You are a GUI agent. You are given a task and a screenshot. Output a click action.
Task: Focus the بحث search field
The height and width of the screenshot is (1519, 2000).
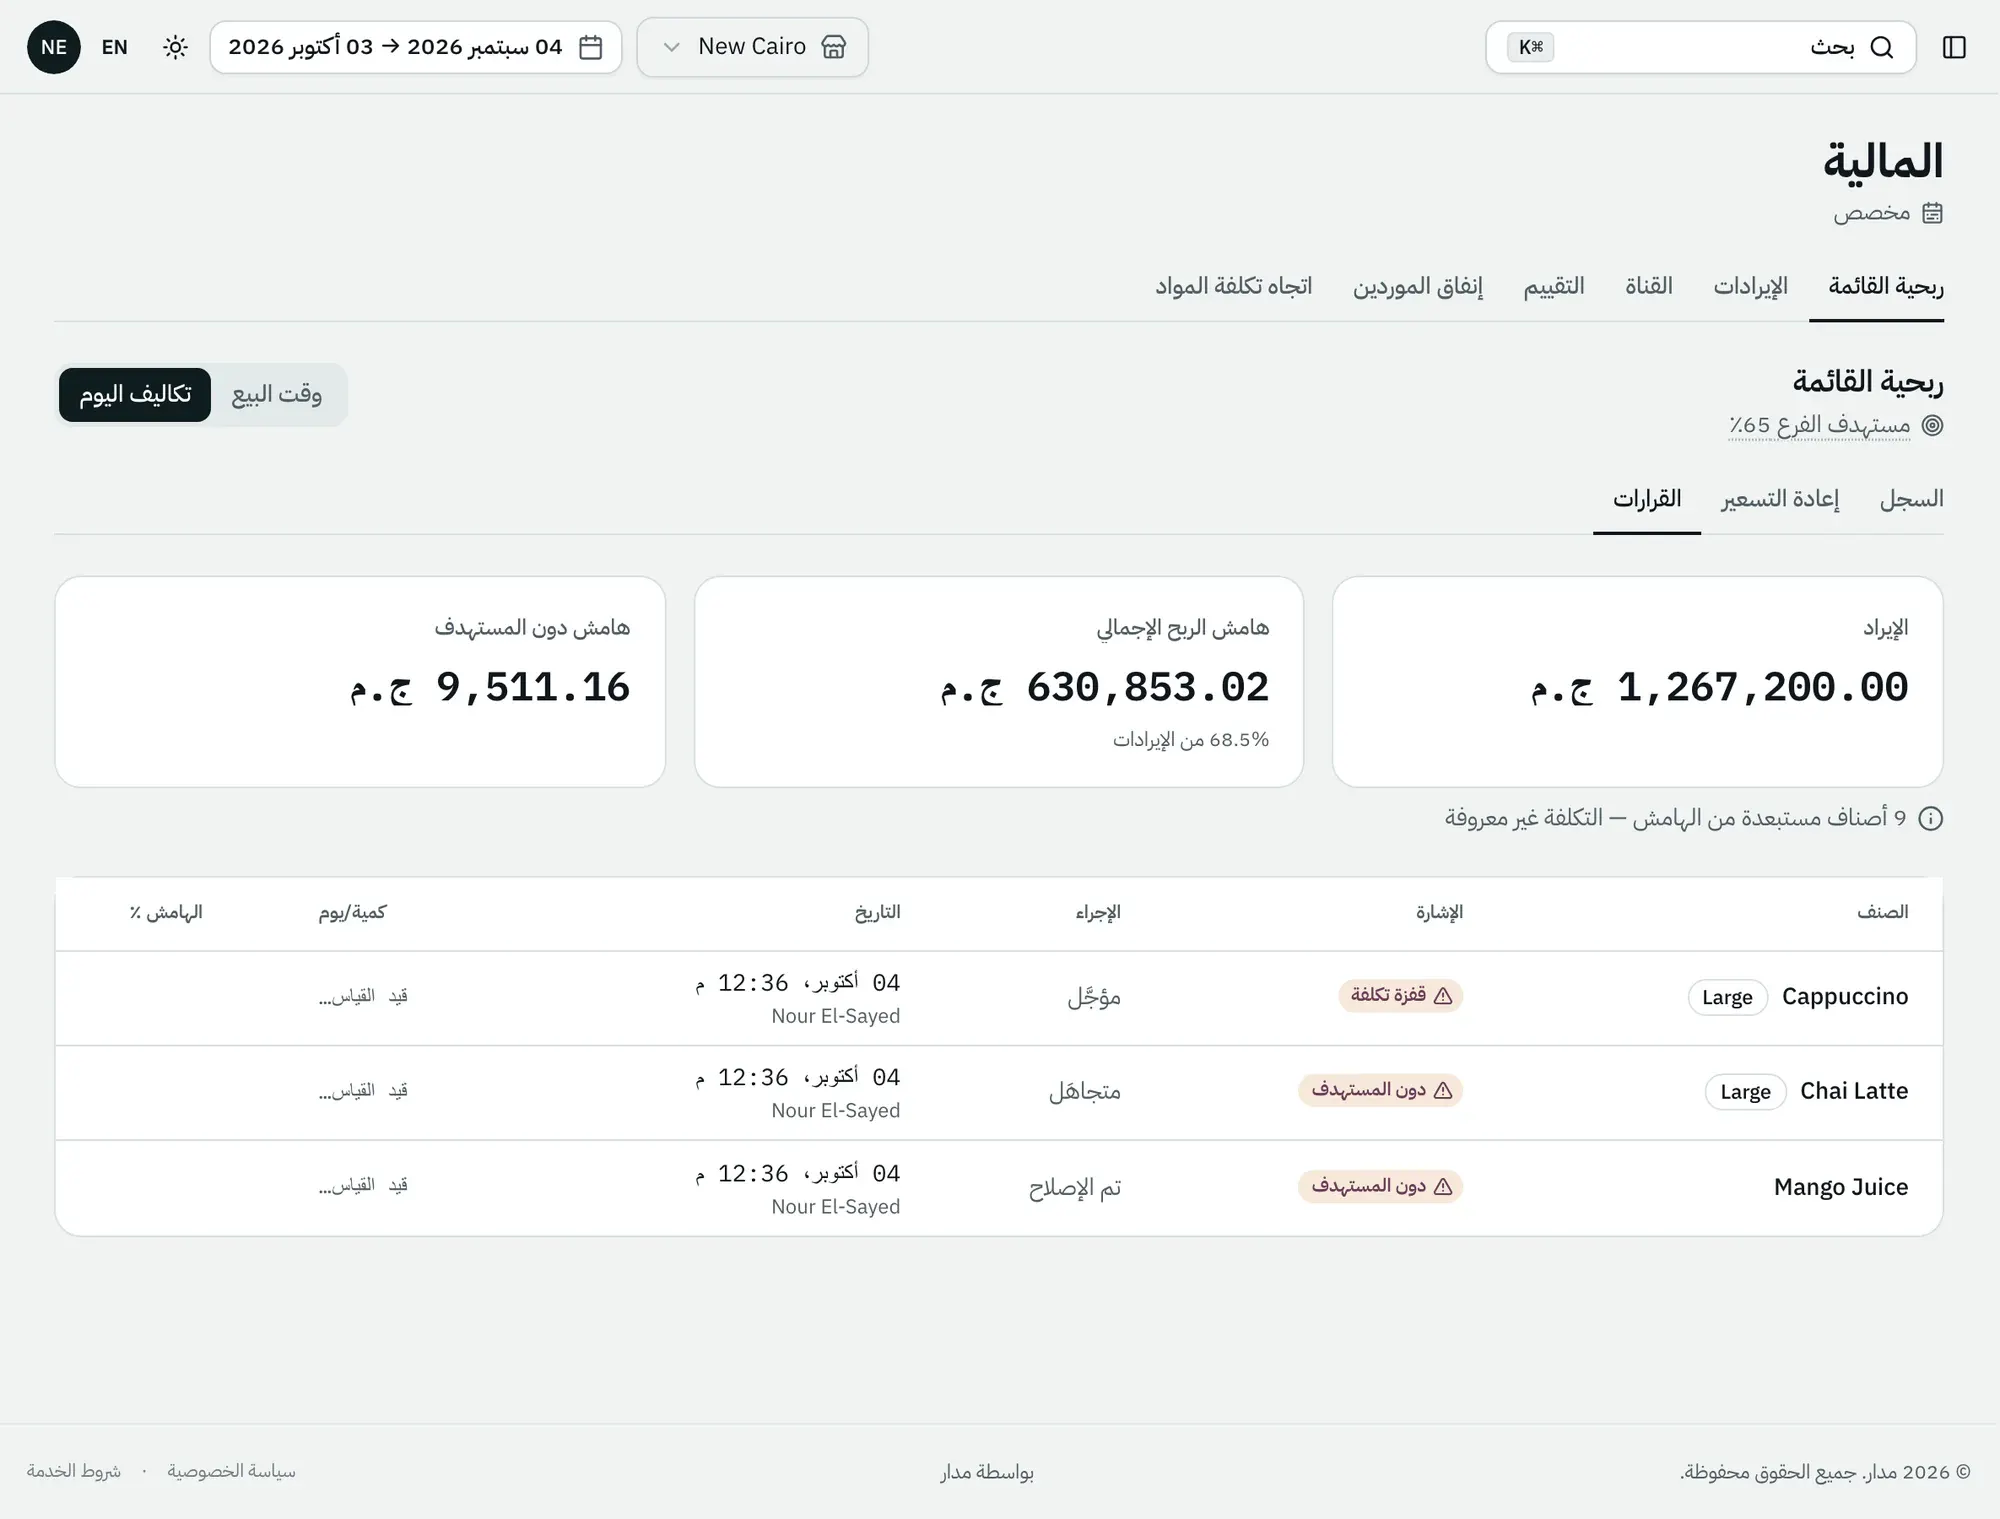1700,47
